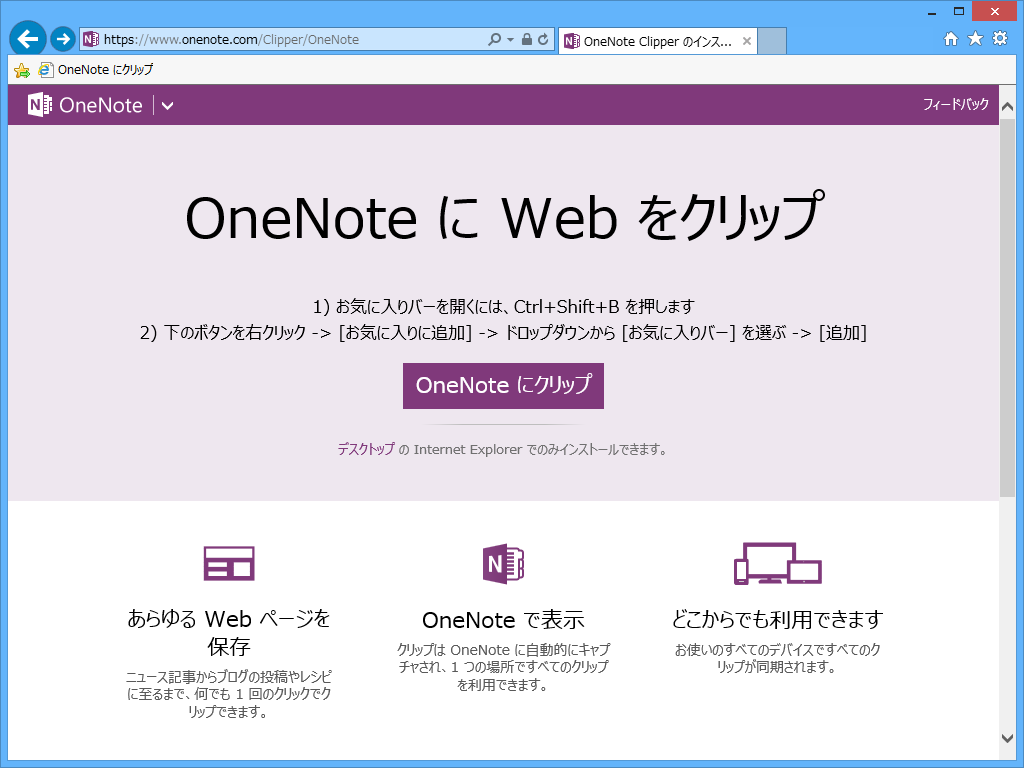
Task: Click the multiple devices feature icon
Action: pos(777,563)
